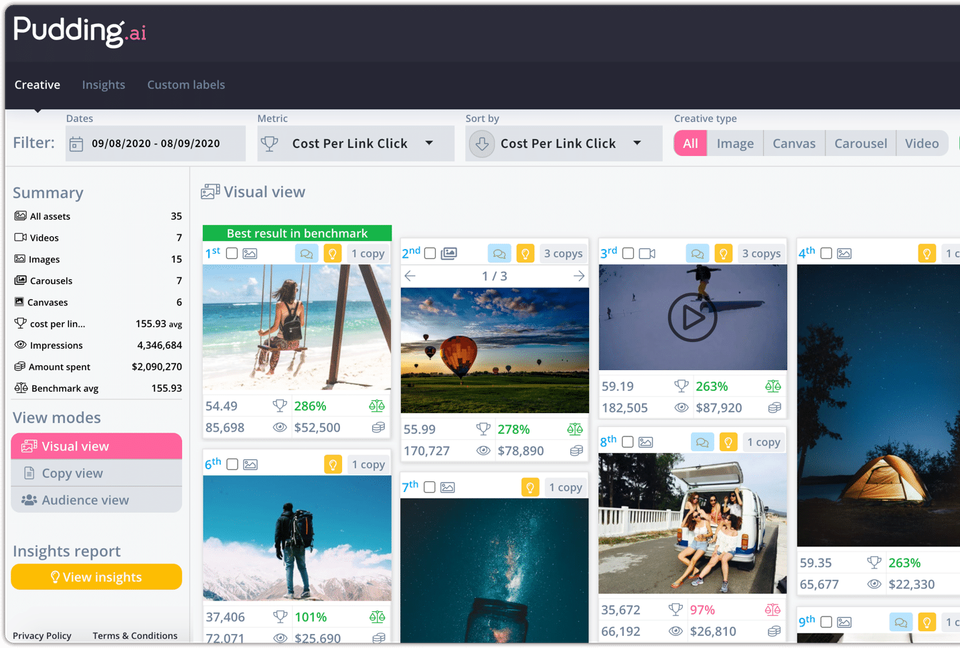This screenshot has width=960, height=648.
Task: Select the lightbulb insight icon on the second card
Action: (x=525, y=253)
